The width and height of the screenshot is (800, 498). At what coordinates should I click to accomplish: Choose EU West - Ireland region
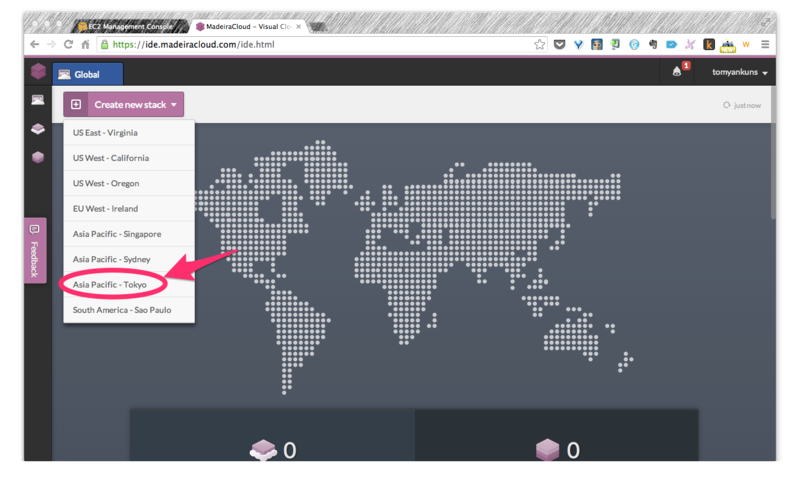point(129,209)
